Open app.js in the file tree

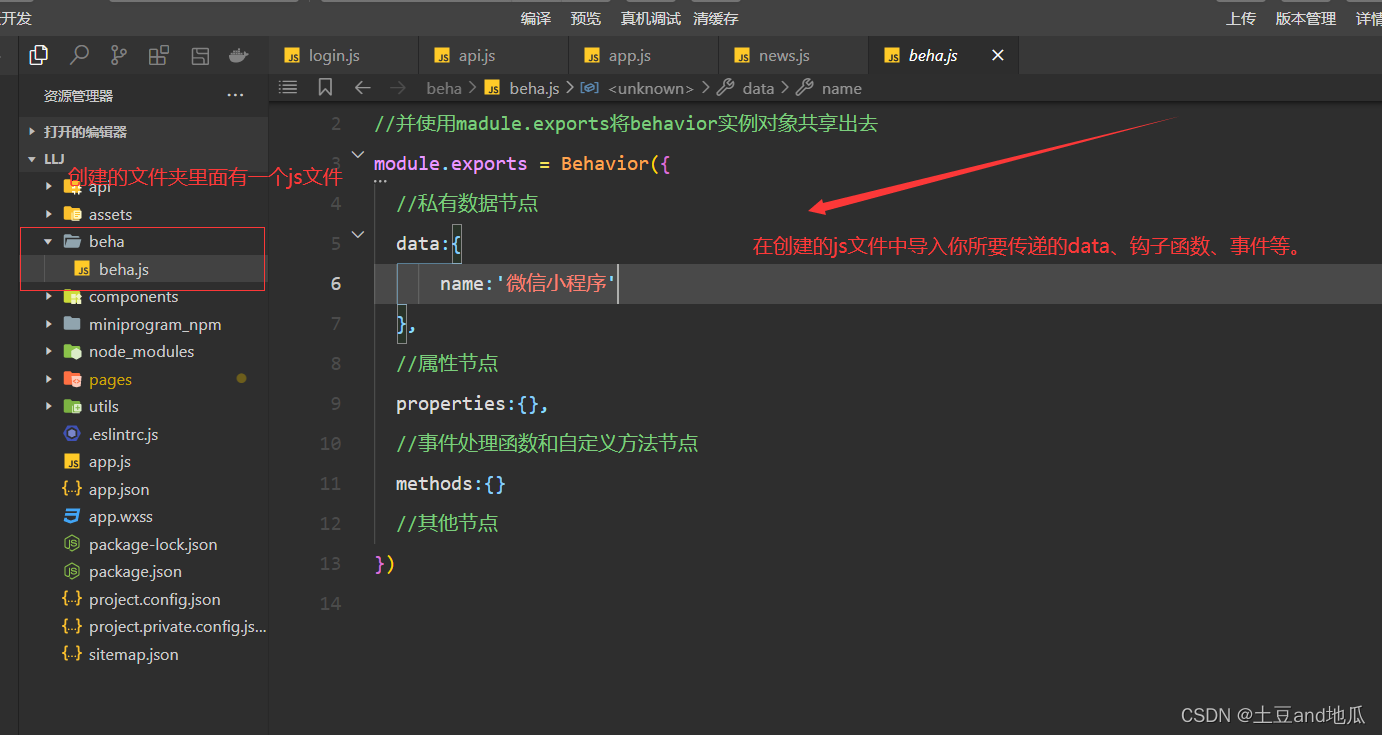(143, 462)
